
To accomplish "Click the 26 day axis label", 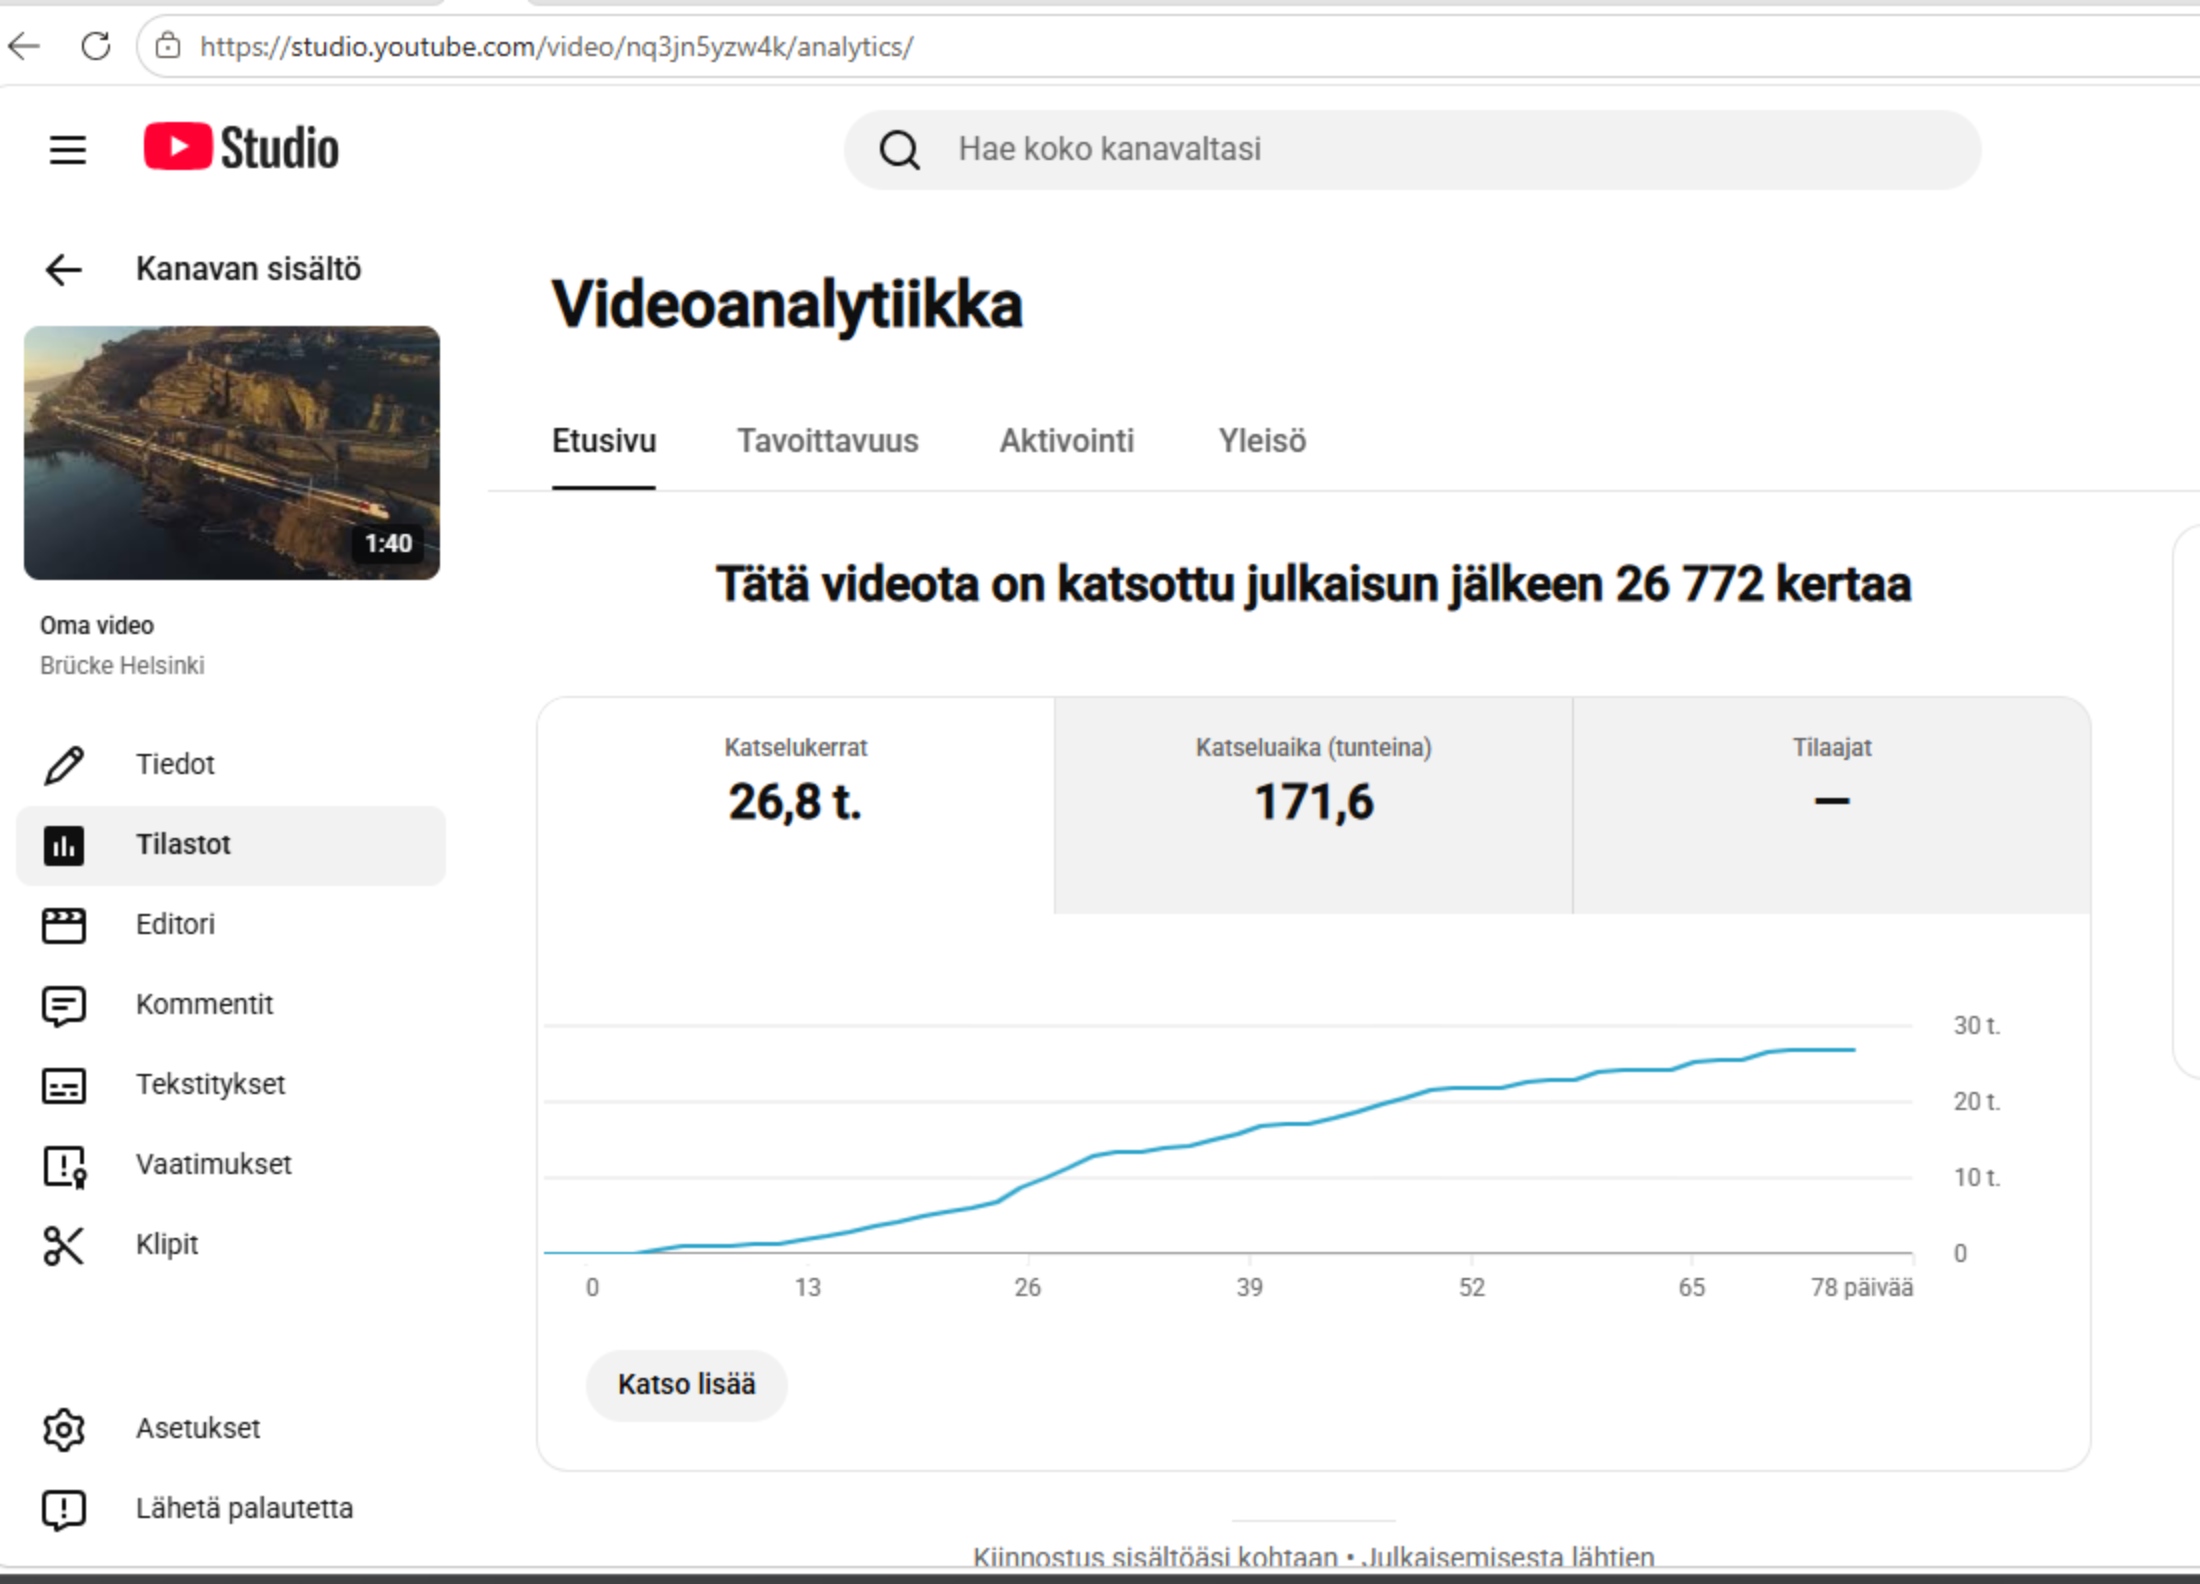I will pyautogui.click(x=1028, y=1288).
